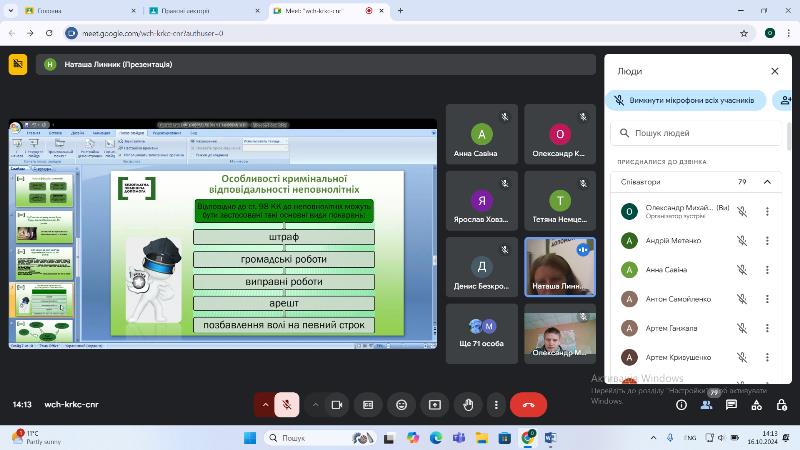Screen dimensions: 800x450
Task: Open meeting details info icon
Action: (x=682, y=405)
